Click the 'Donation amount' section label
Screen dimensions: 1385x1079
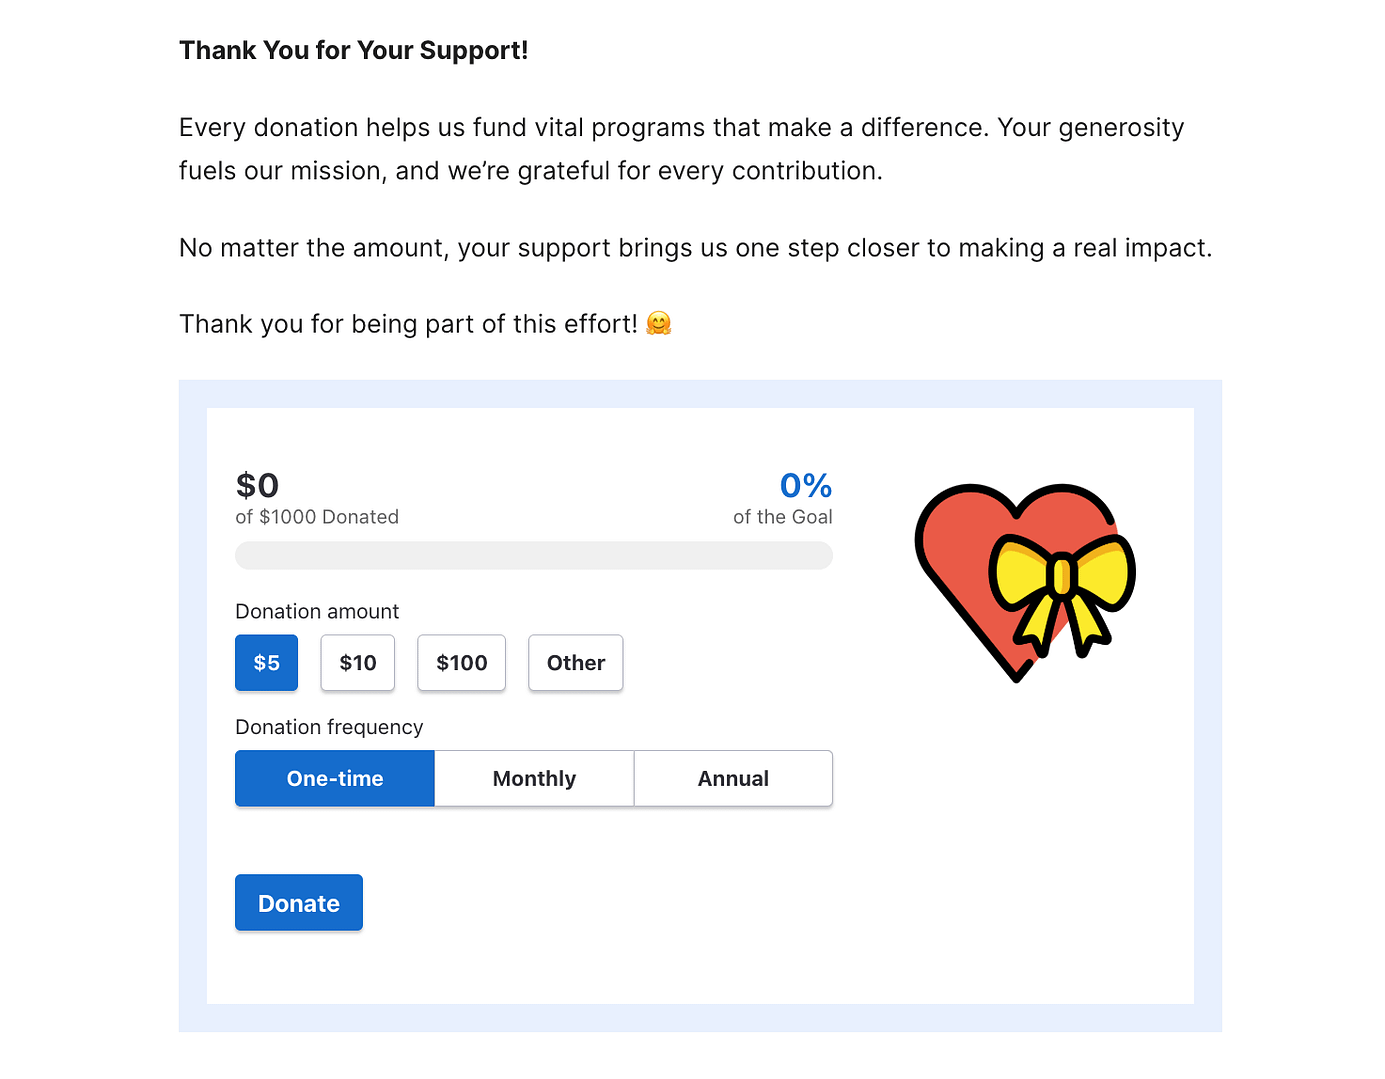tap(317, 611)
